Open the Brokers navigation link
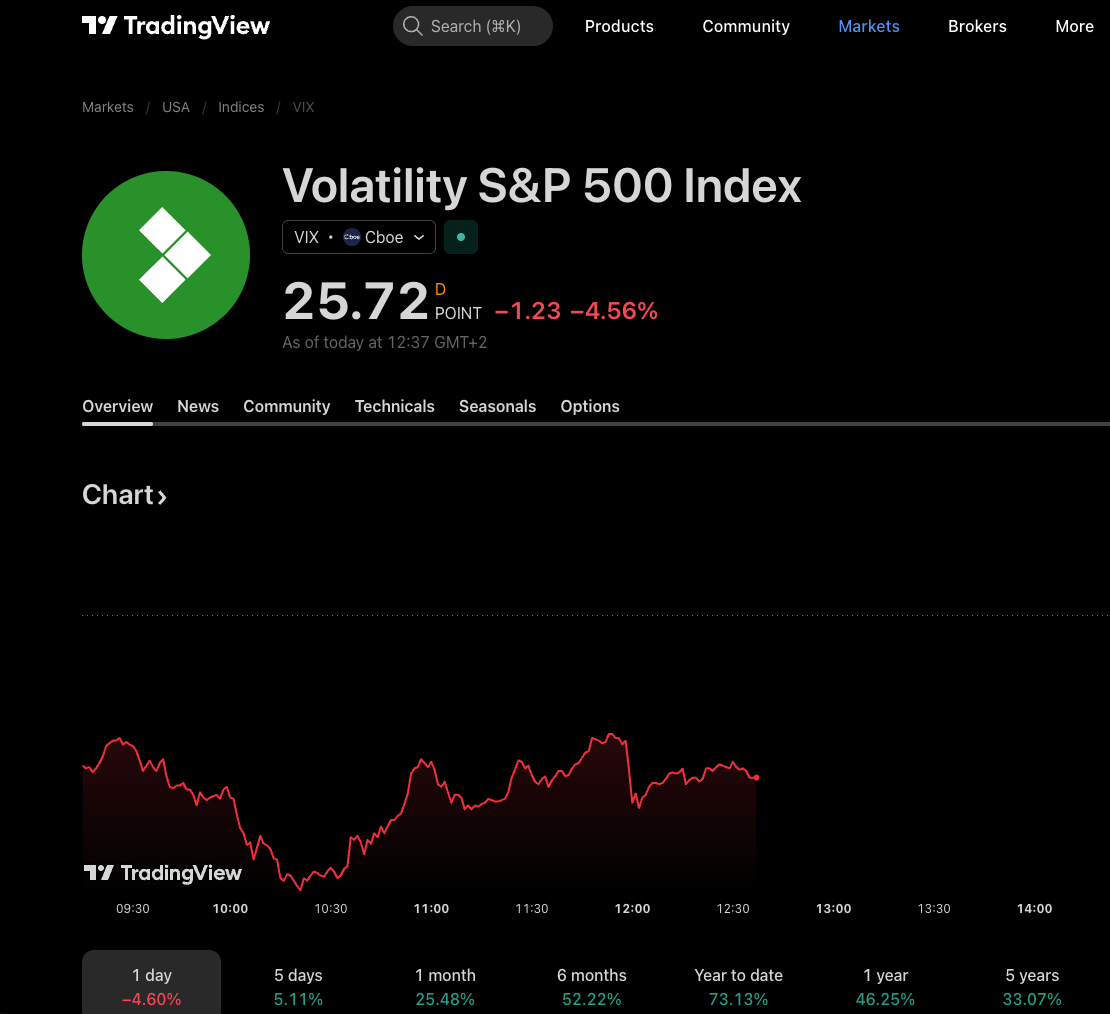This screenshot has width=1110, height=1014. [977, 26]
